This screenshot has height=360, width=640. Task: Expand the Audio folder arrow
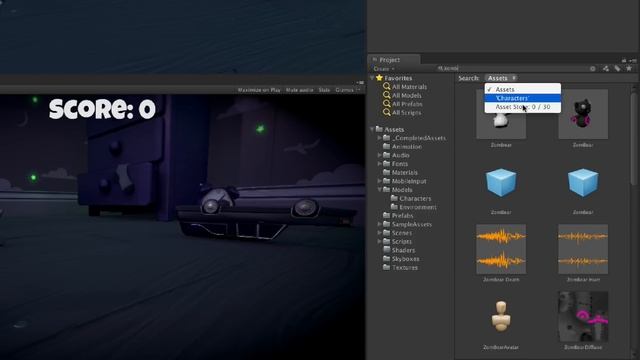[379, 155]
